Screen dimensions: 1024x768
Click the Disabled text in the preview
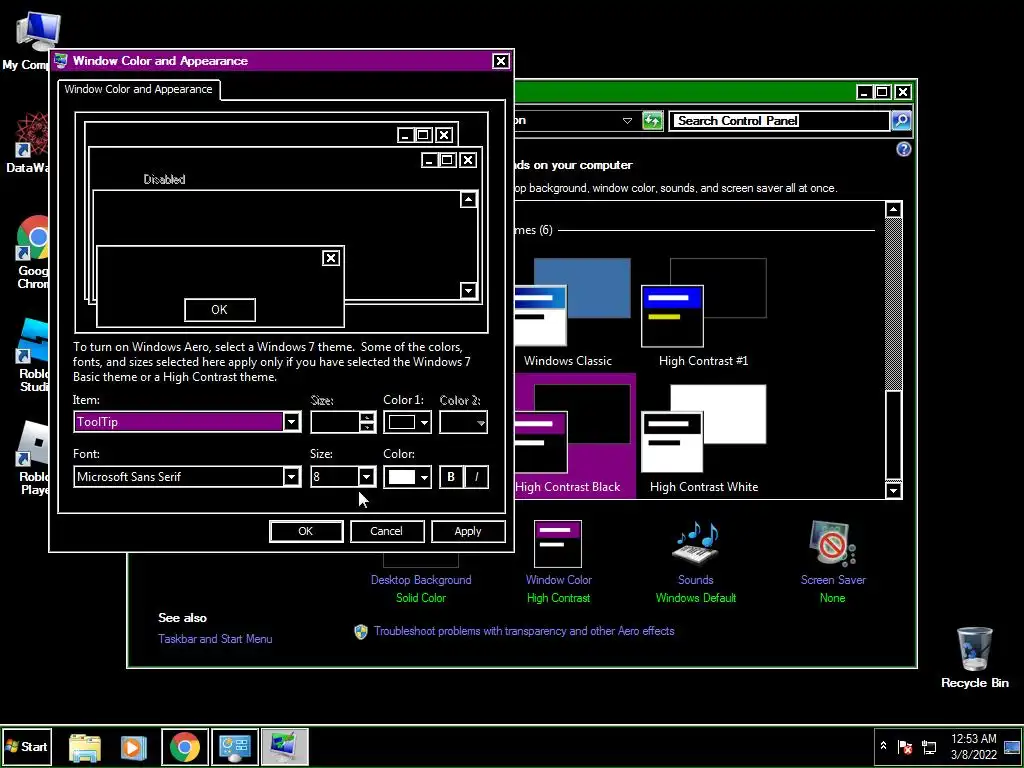tap(165, 180)
